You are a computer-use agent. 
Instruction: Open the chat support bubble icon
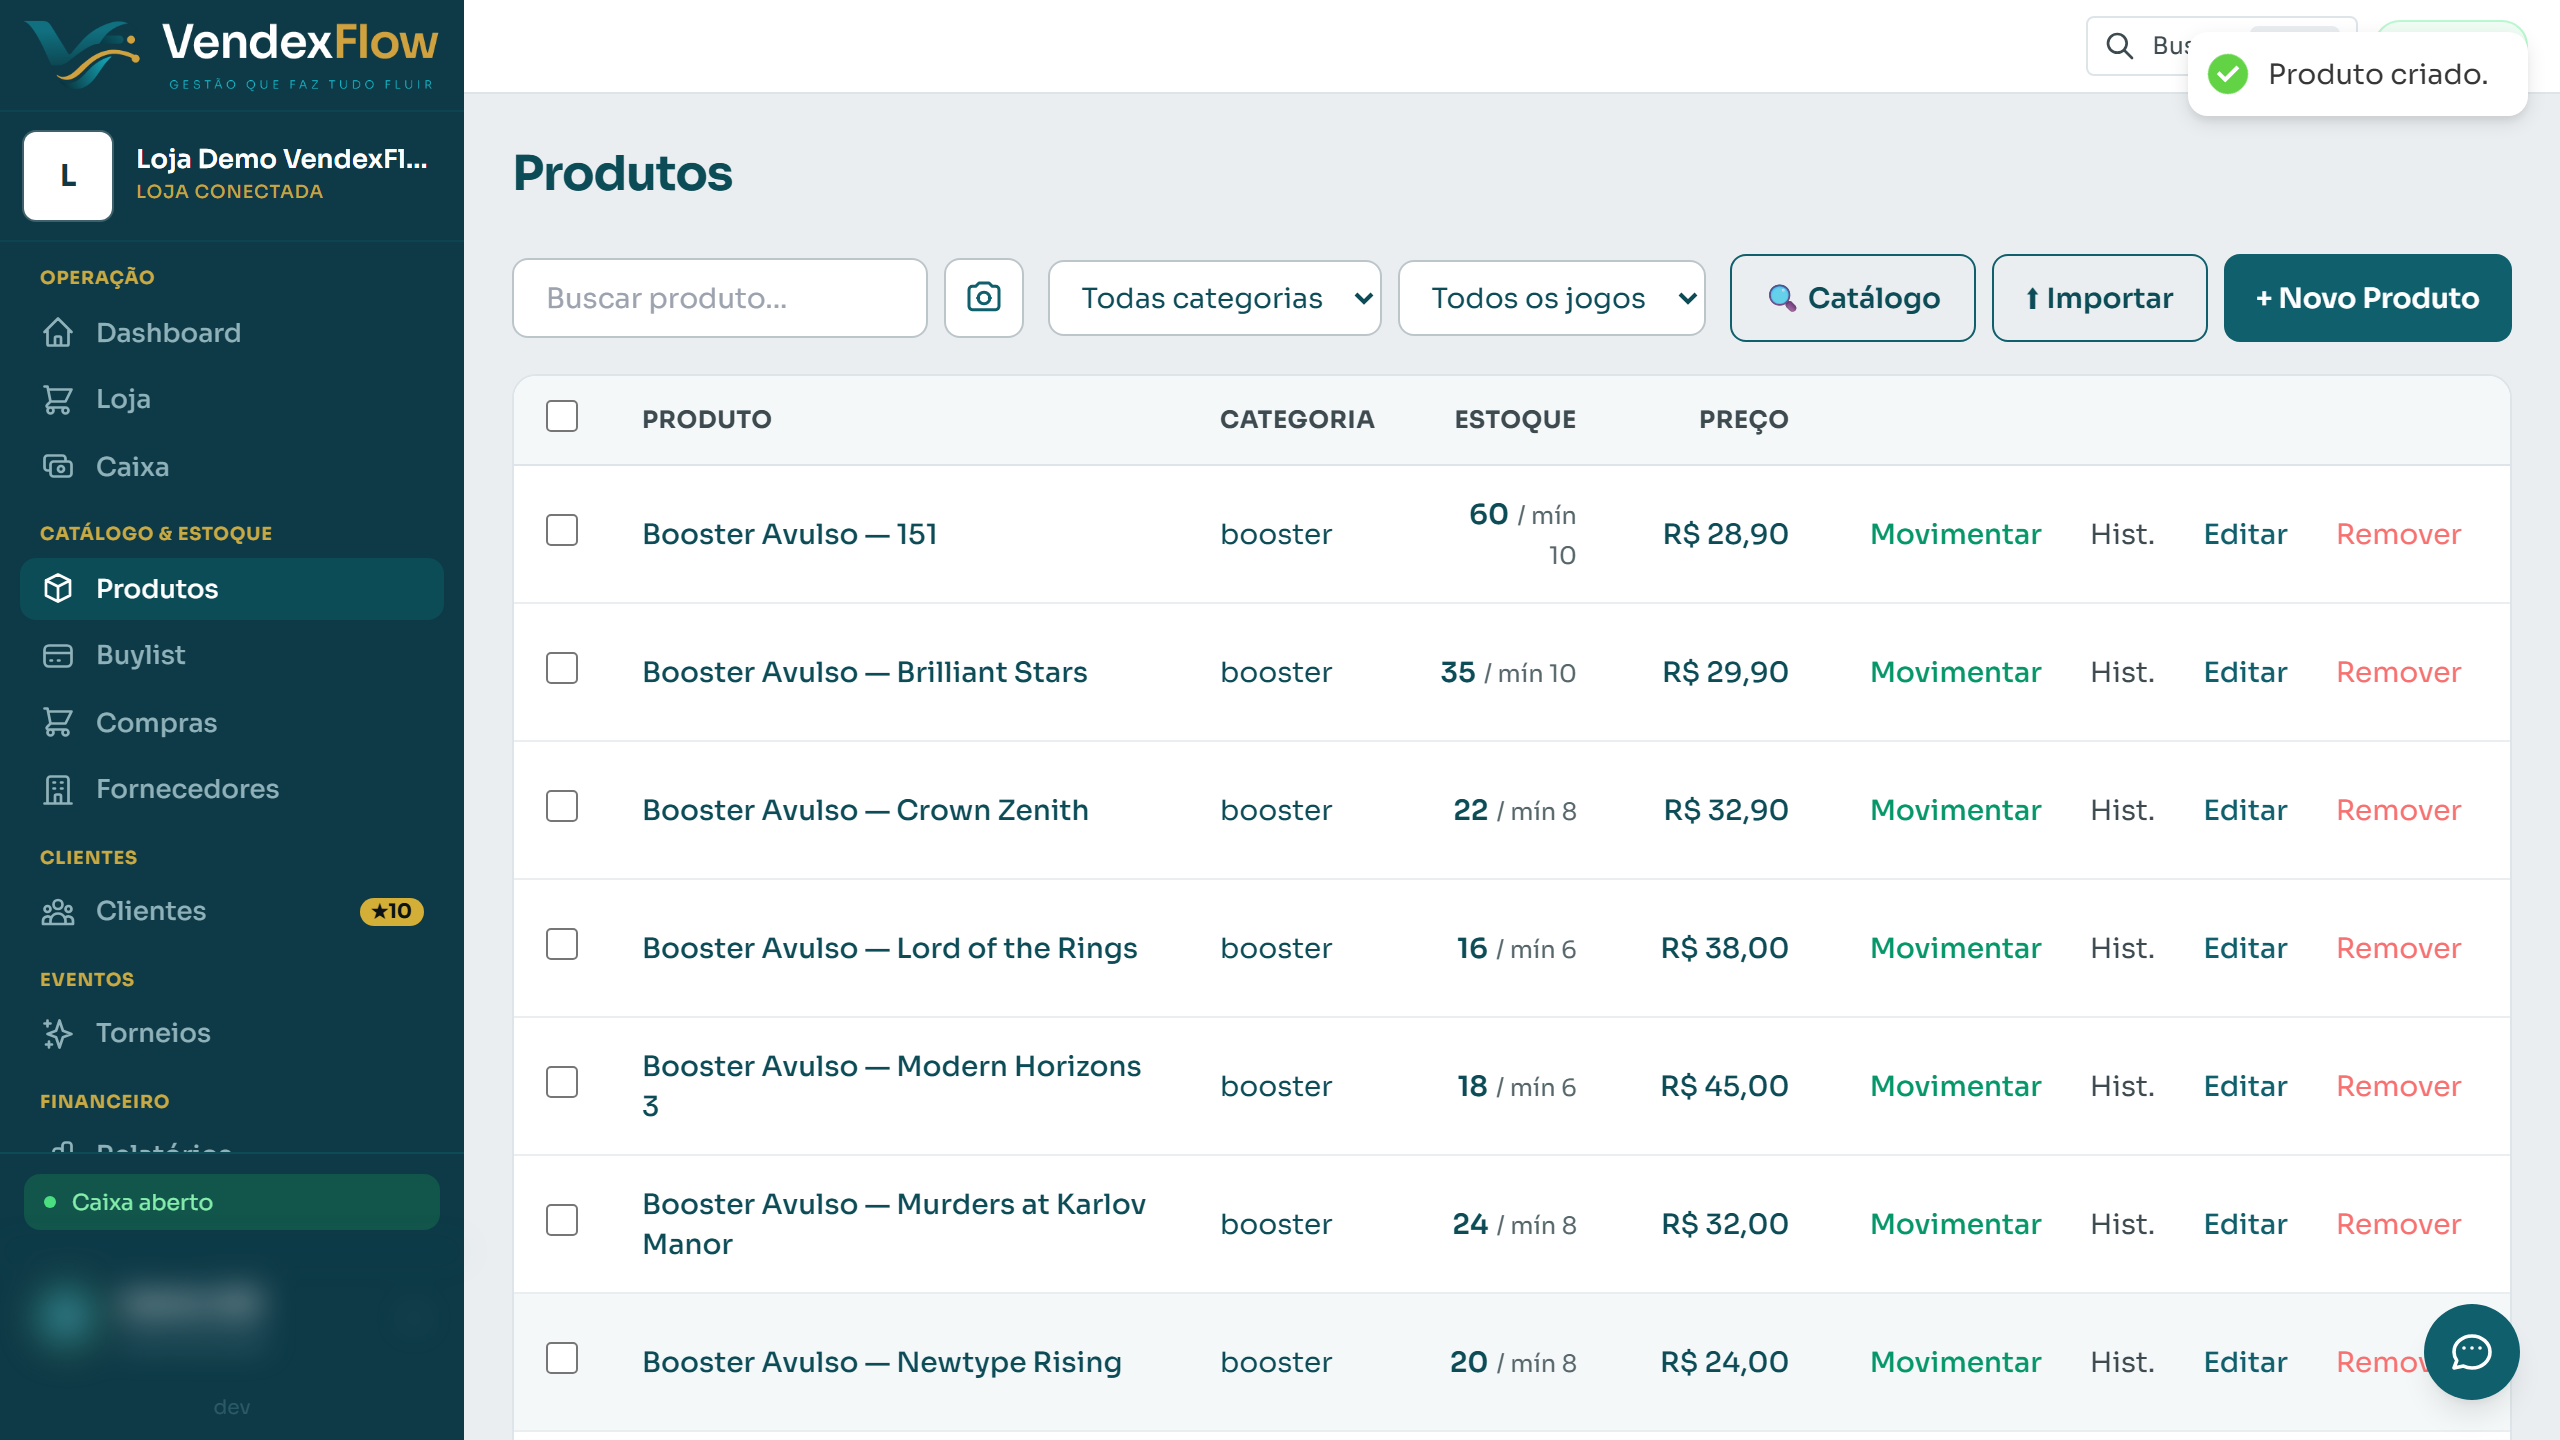coord(2471,1352)
